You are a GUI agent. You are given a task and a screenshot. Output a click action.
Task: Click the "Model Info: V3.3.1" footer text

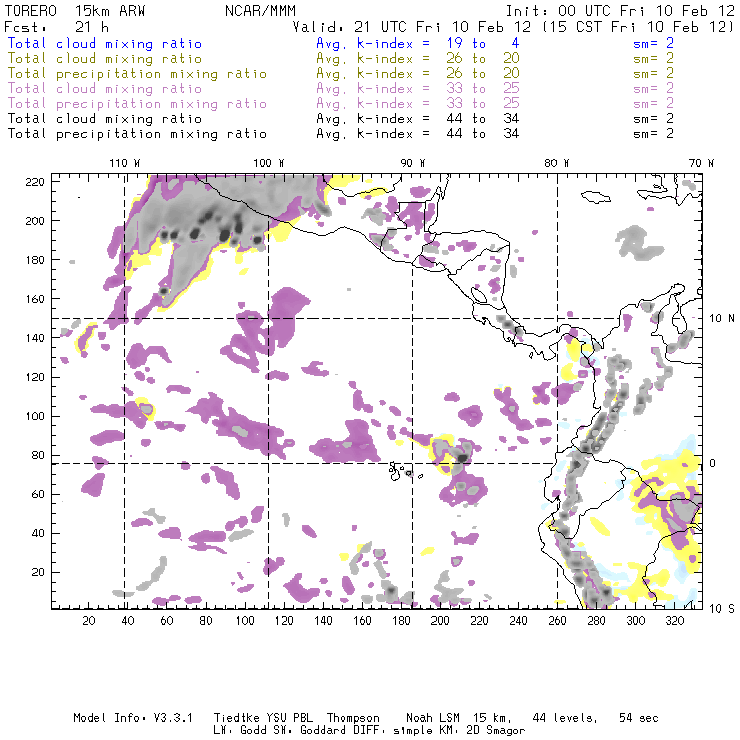click(133, 718)
